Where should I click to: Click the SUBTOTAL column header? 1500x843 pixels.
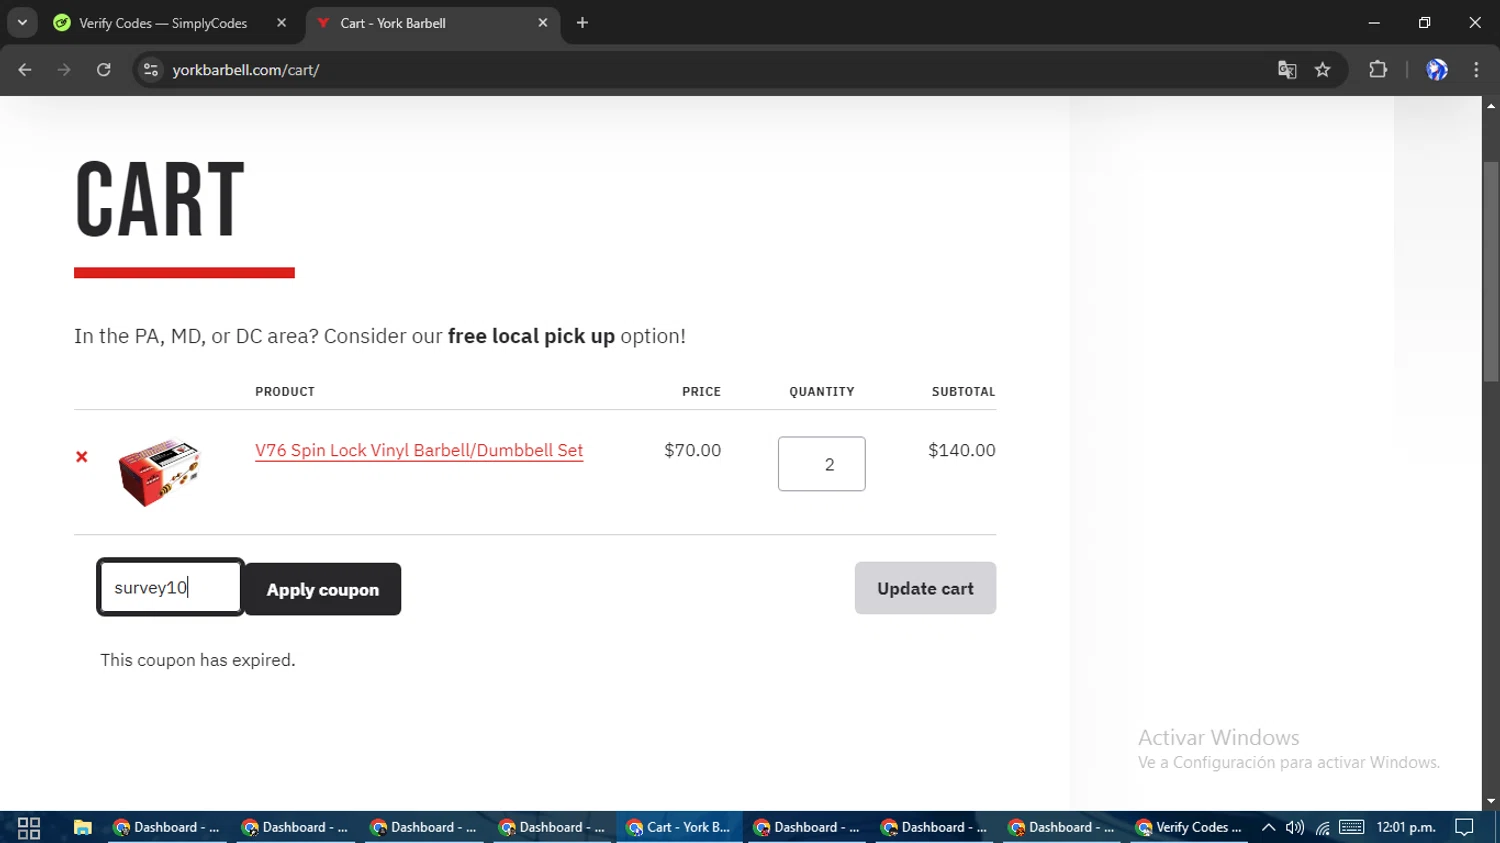point(963,391)
